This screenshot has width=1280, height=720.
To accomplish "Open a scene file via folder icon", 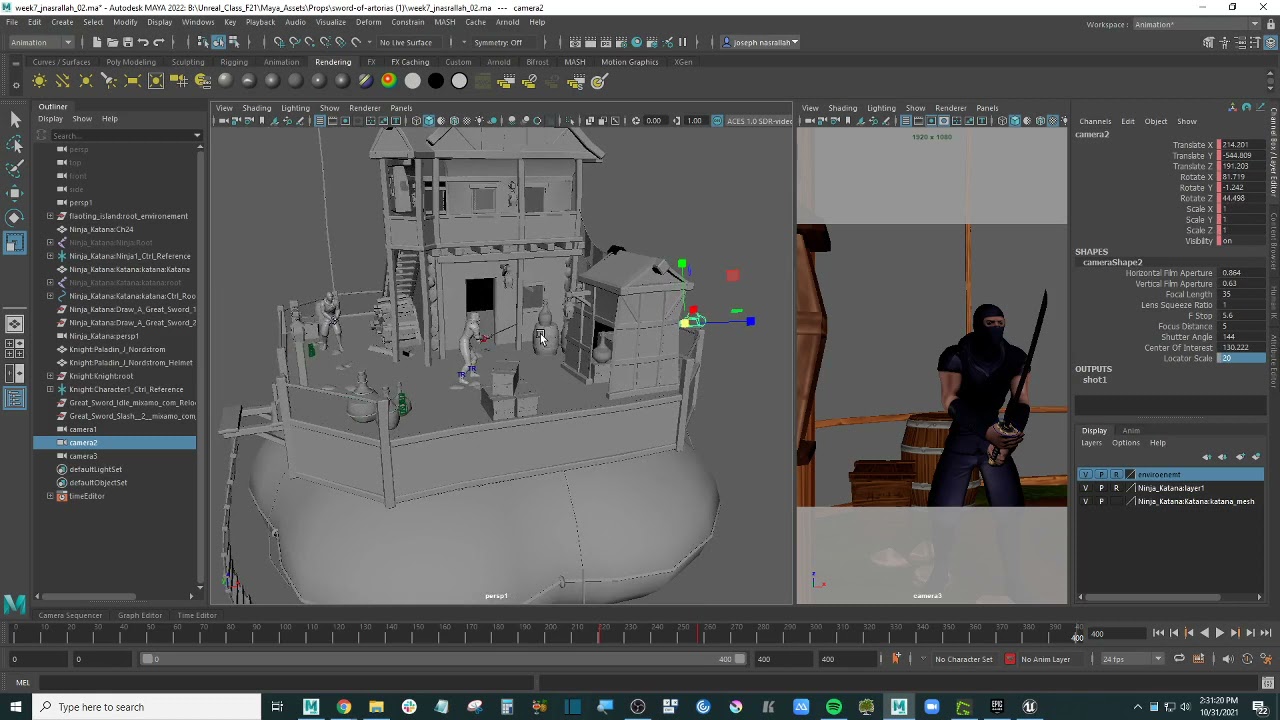I will pos(112,42).
